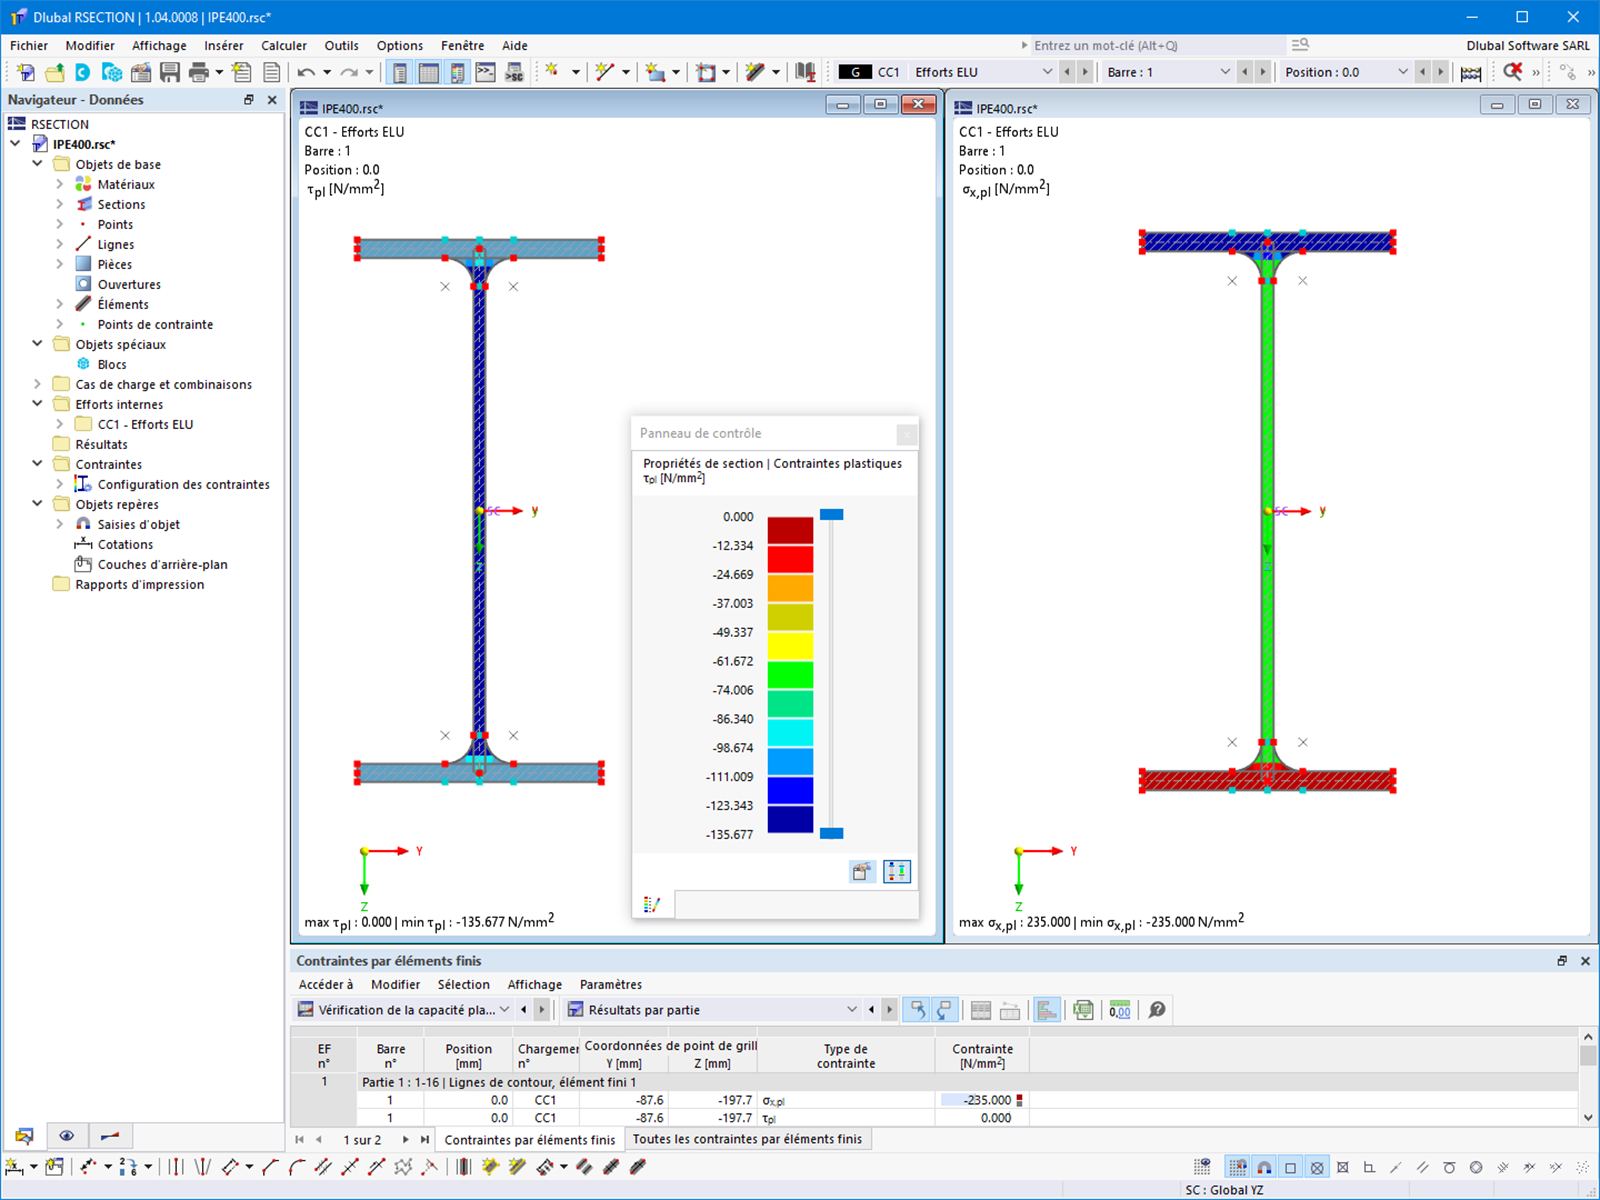Switch to Toutes les contraintes par éléments finis tab
This screenshot has height=1200, width=1600.
point(747,1139)
